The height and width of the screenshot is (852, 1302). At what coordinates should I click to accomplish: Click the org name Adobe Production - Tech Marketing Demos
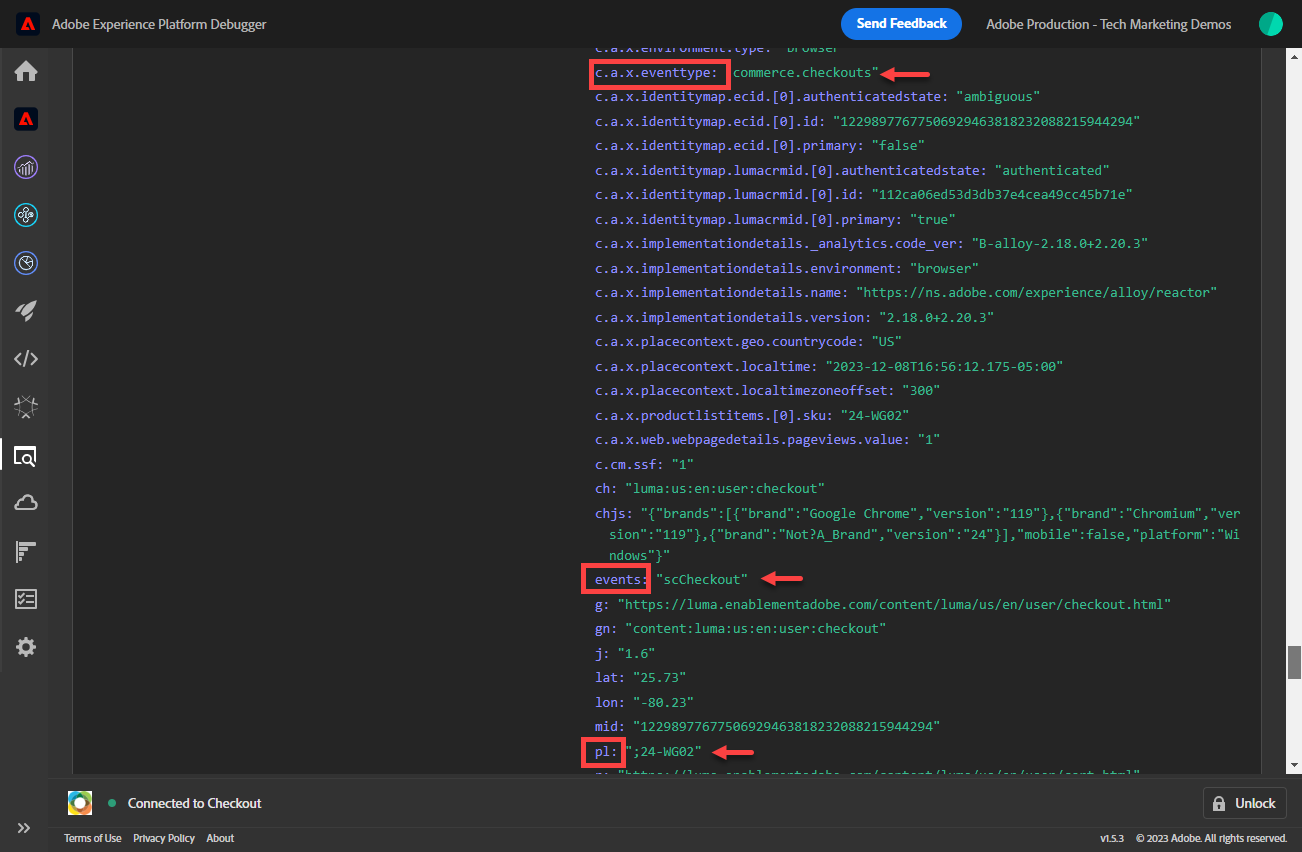click(1108, 24)
